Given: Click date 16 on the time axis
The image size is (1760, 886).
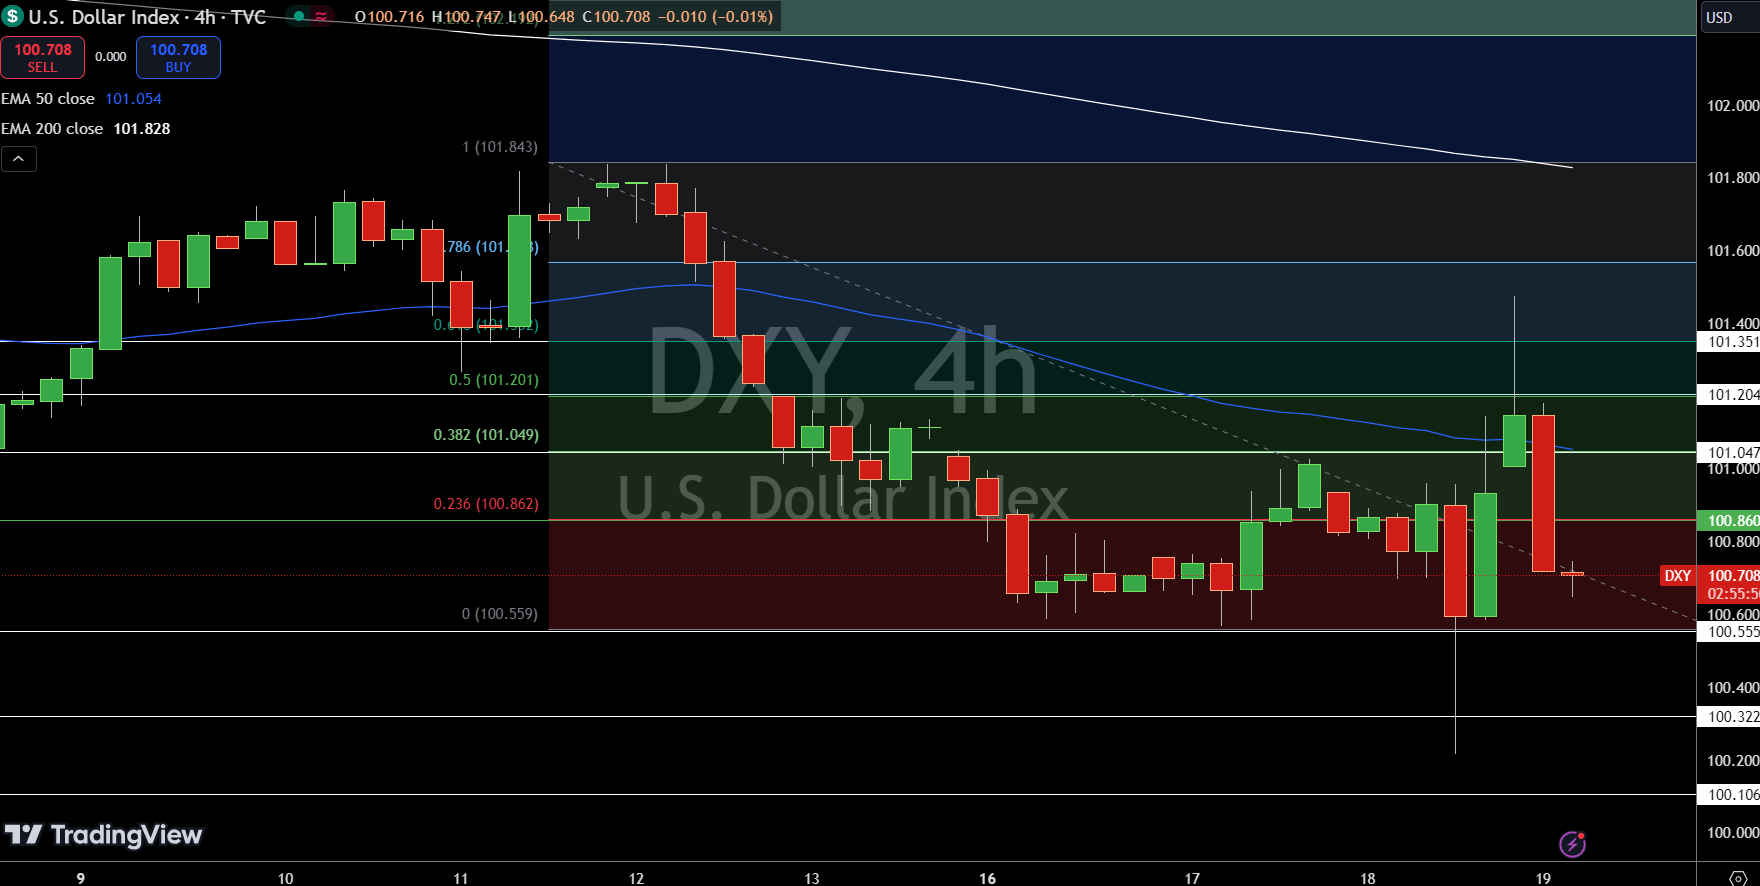Looking at the screenshot, I should [x=988, y=878].
